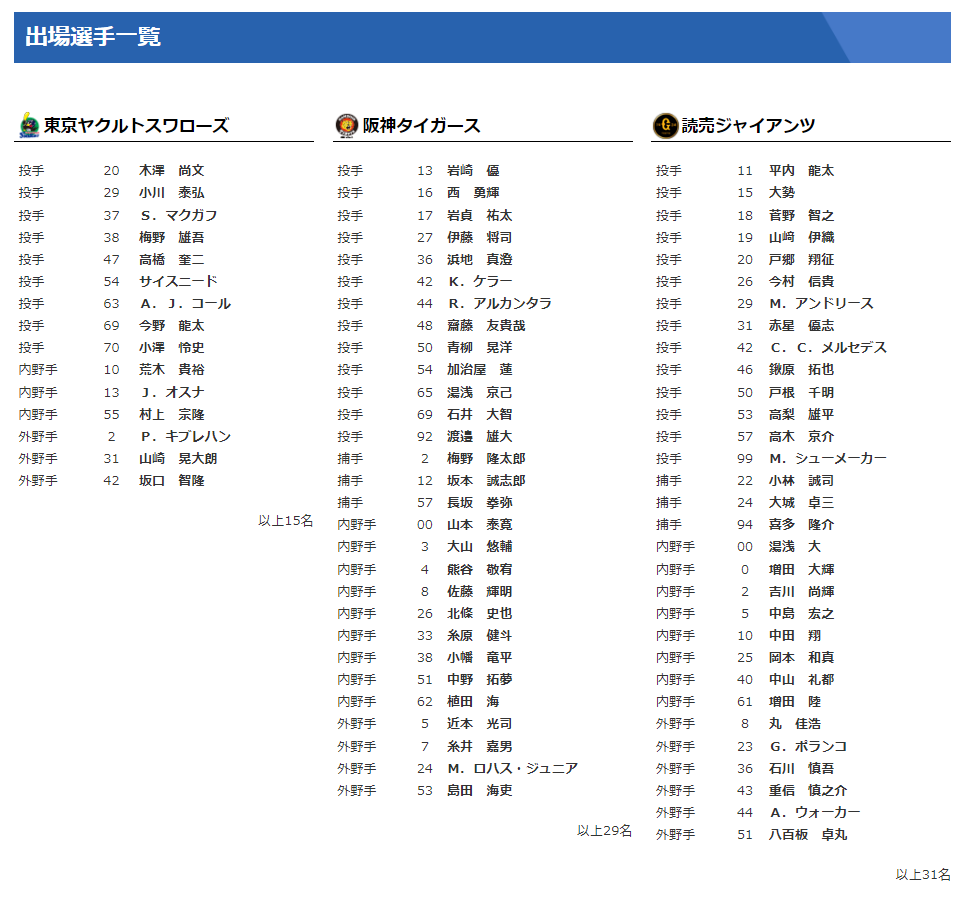
Task: Click player name 湯浅 大
Action: coord(795,547)
